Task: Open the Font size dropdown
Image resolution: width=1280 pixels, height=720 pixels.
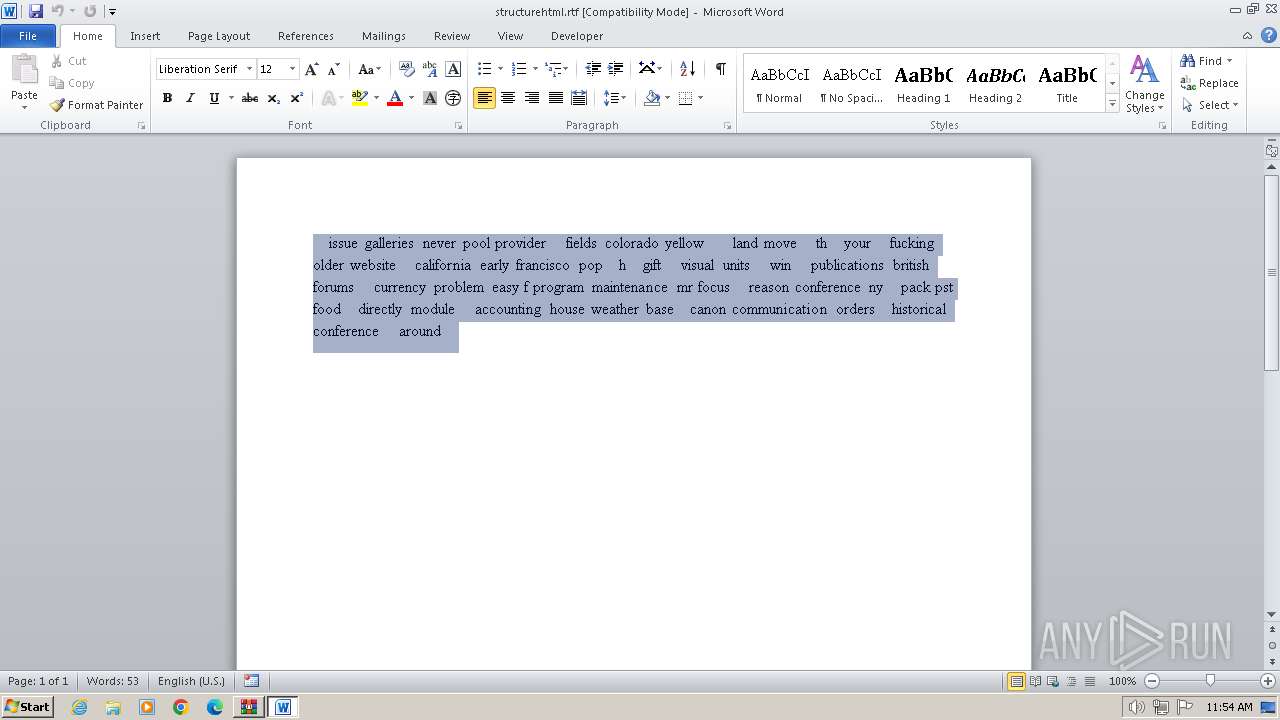Action: click(x=292, y=69)
